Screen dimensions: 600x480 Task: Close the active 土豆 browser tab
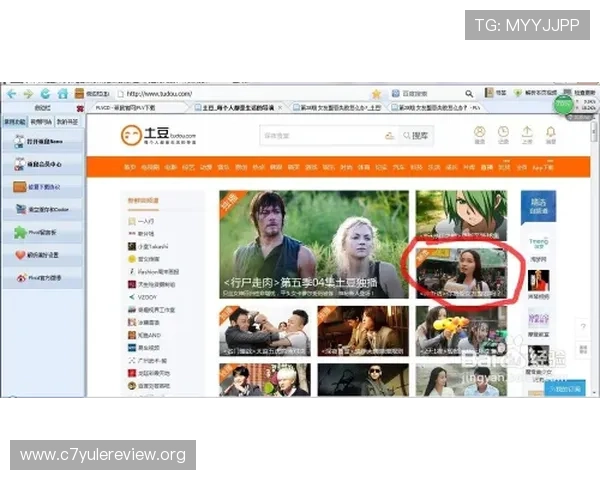[280, 108]
